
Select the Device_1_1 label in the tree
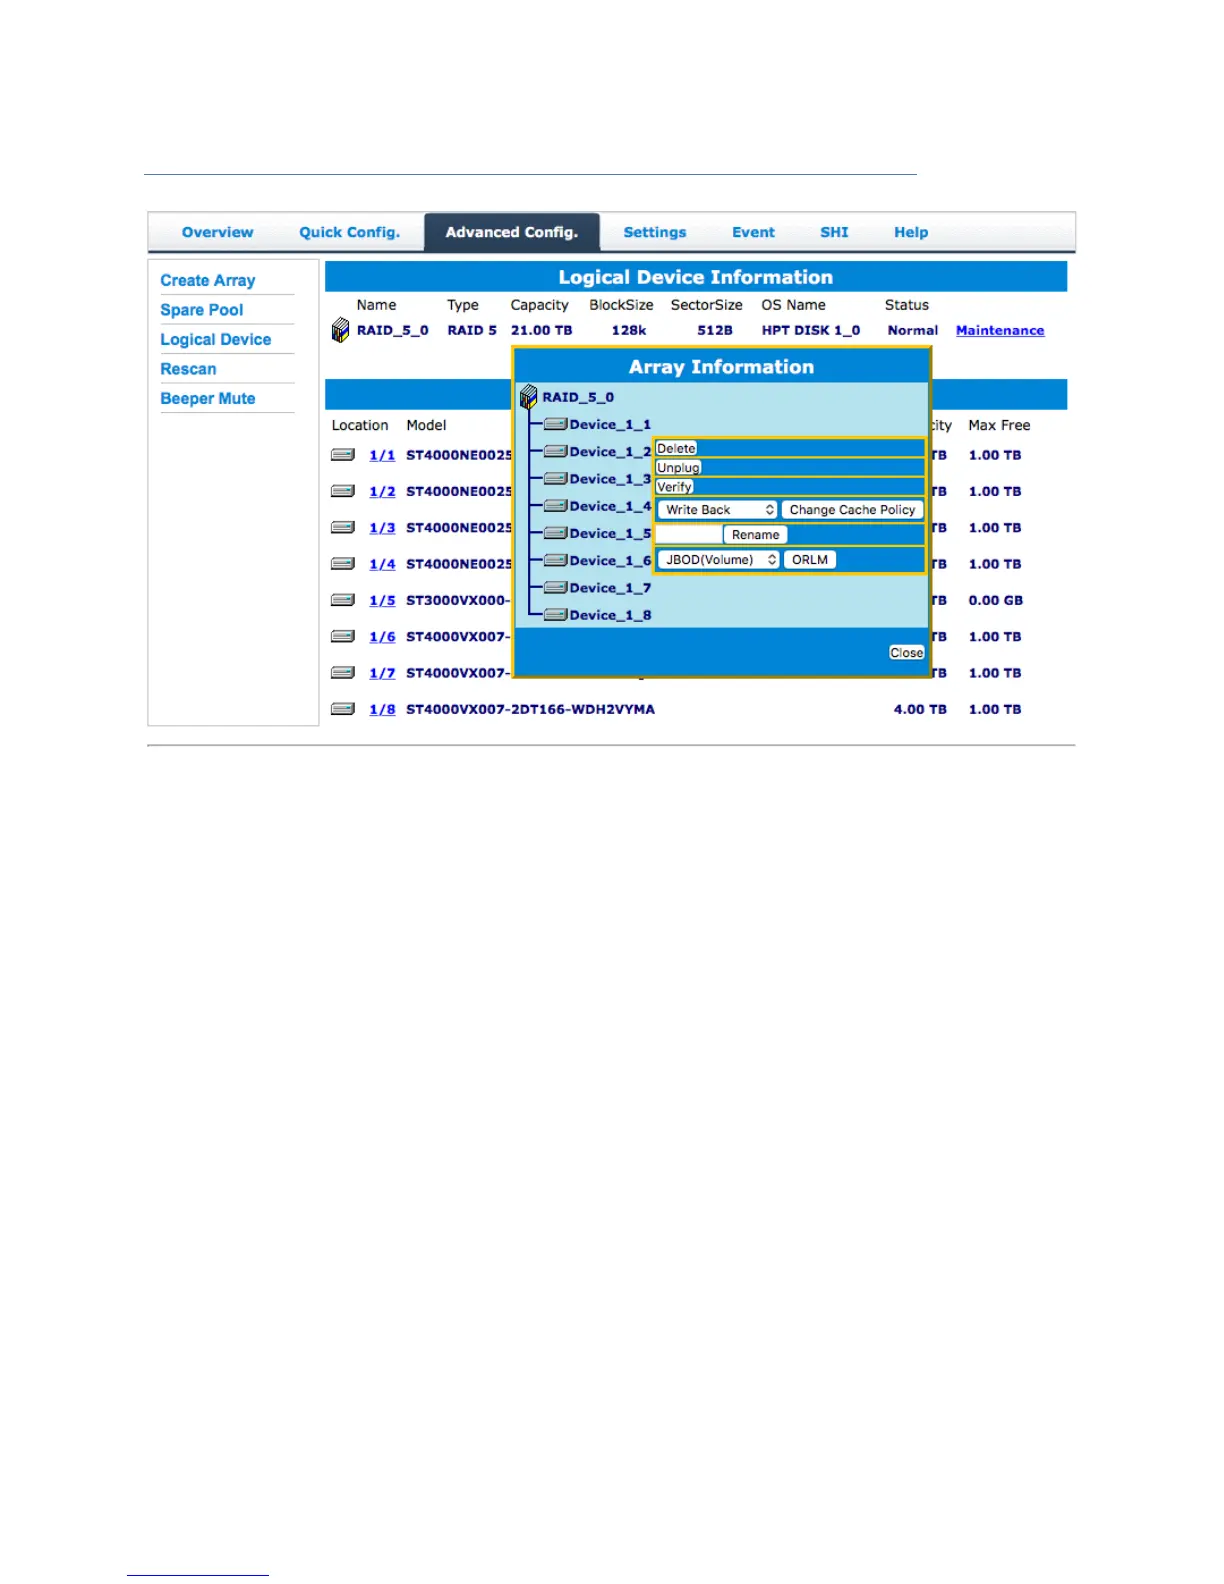coord(610,425)
